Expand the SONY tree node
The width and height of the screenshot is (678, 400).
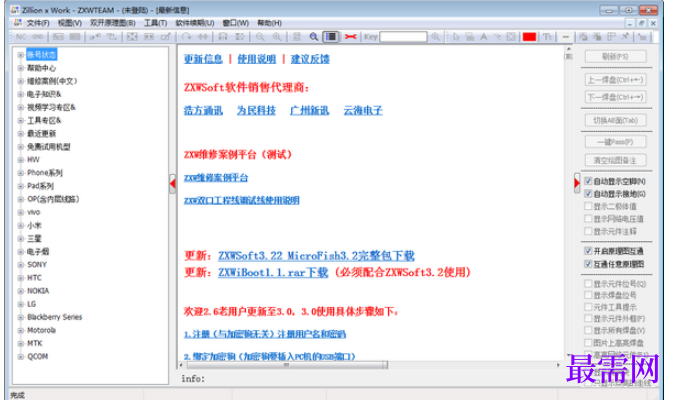(20, 265)
